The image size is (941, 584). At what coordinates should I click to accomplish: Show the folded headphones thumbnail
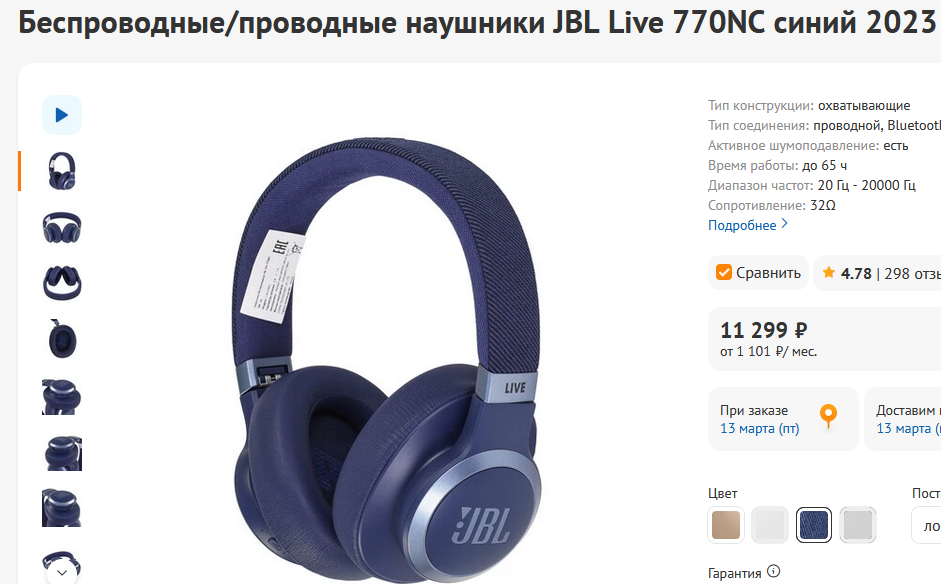click(62, 283)
